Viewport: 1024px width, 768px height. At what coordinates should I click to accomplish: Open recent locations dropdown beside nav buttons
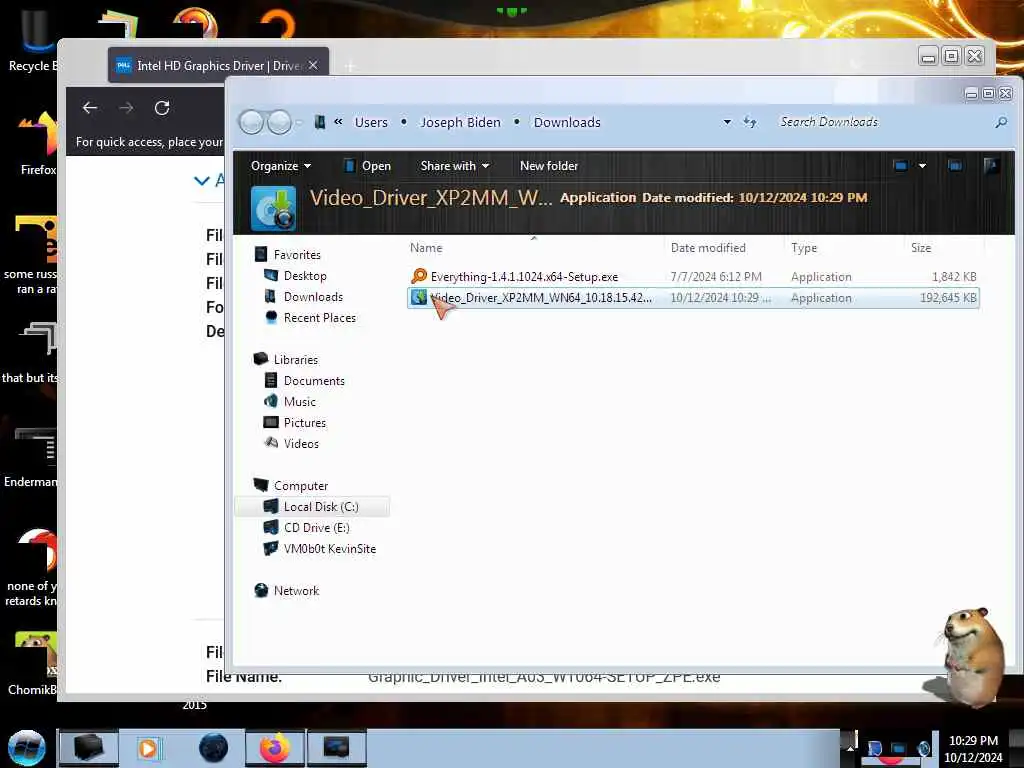click(x=299, y=122)
